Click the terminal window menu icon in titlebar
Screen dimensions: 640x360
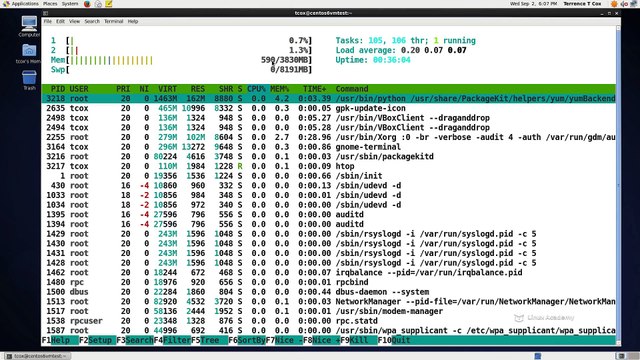click(x=46, y=13)
